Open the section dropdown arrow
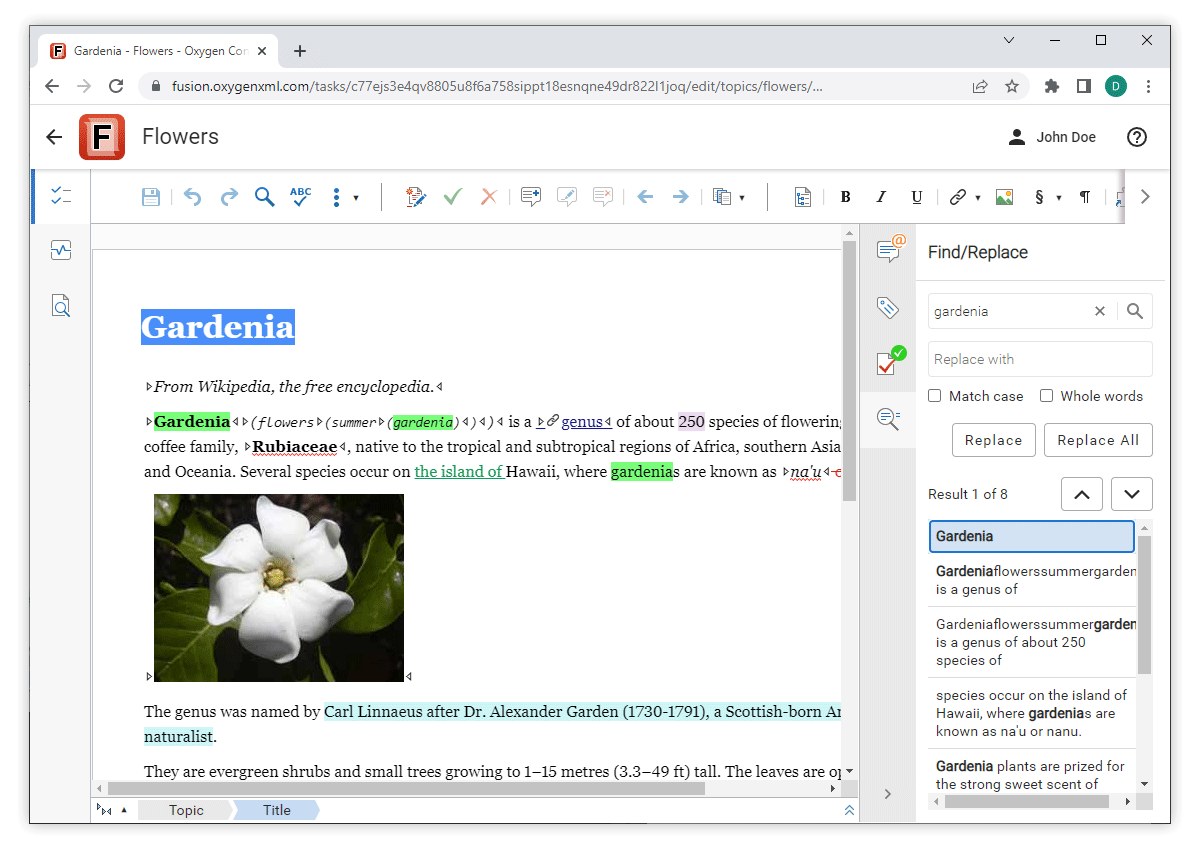 [1059, 198]
